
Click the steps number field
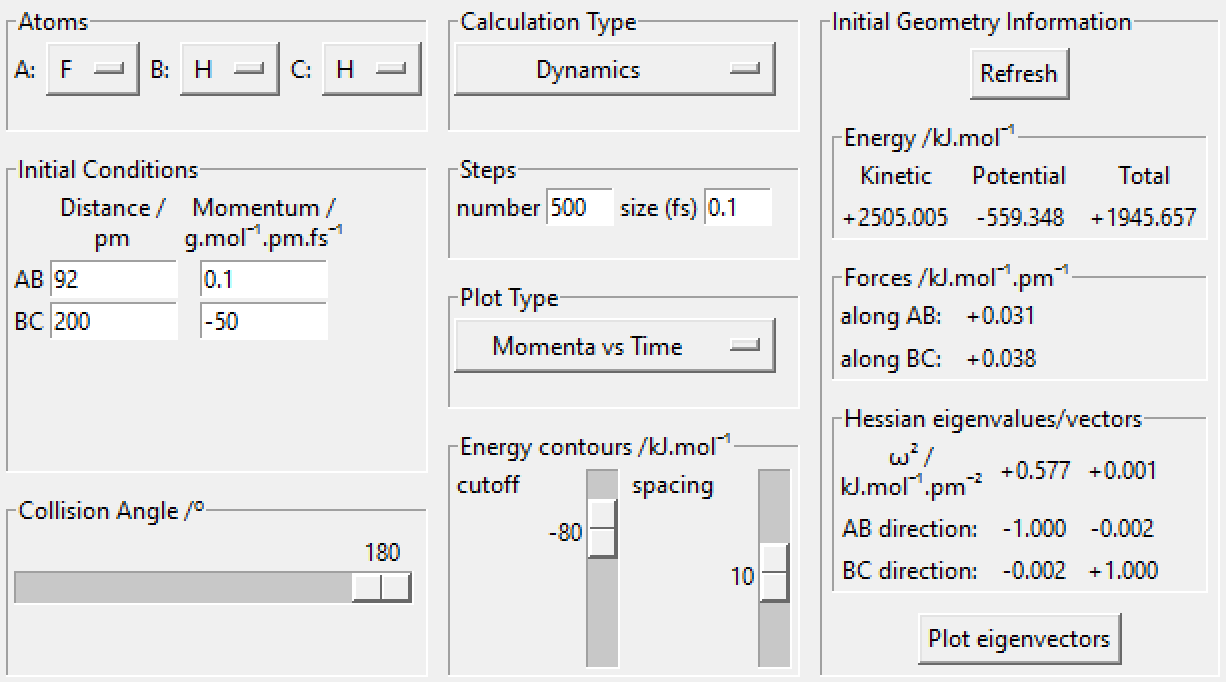579,209
